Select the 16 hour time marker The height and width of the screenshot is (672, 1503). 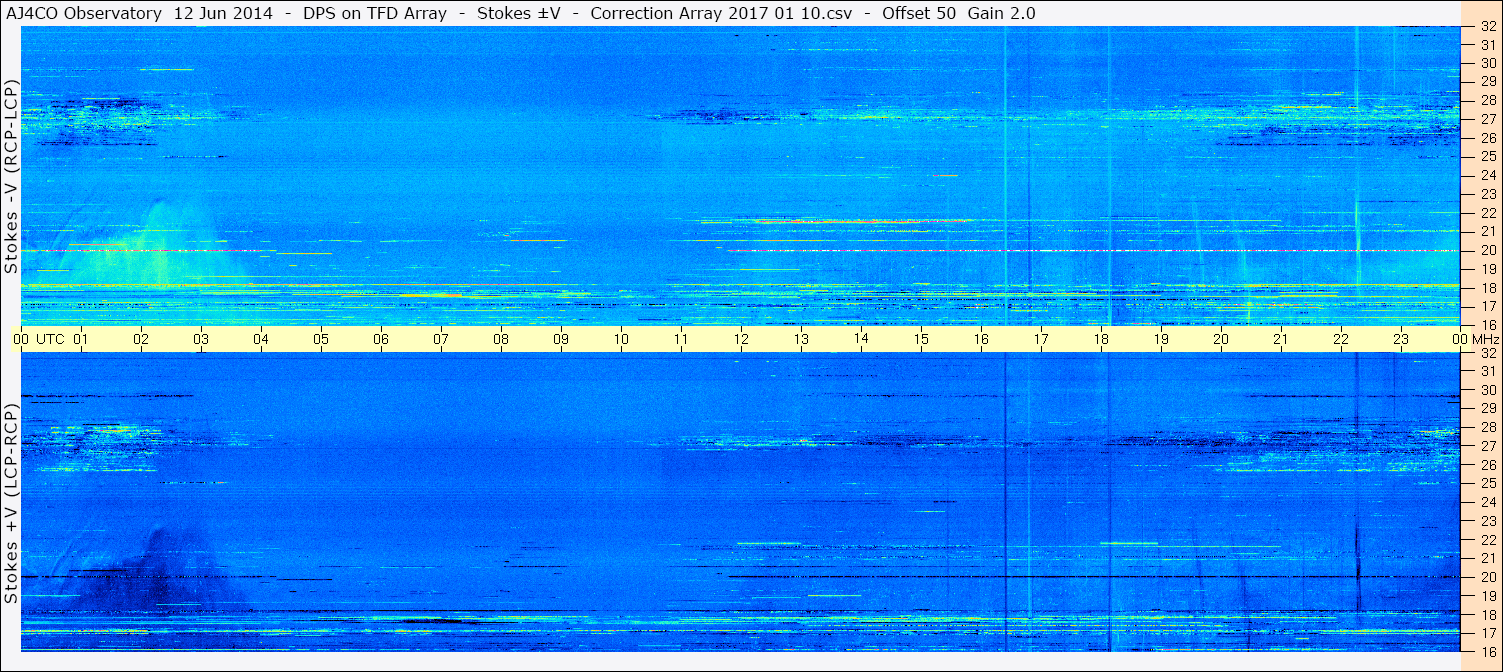(981, 339)
